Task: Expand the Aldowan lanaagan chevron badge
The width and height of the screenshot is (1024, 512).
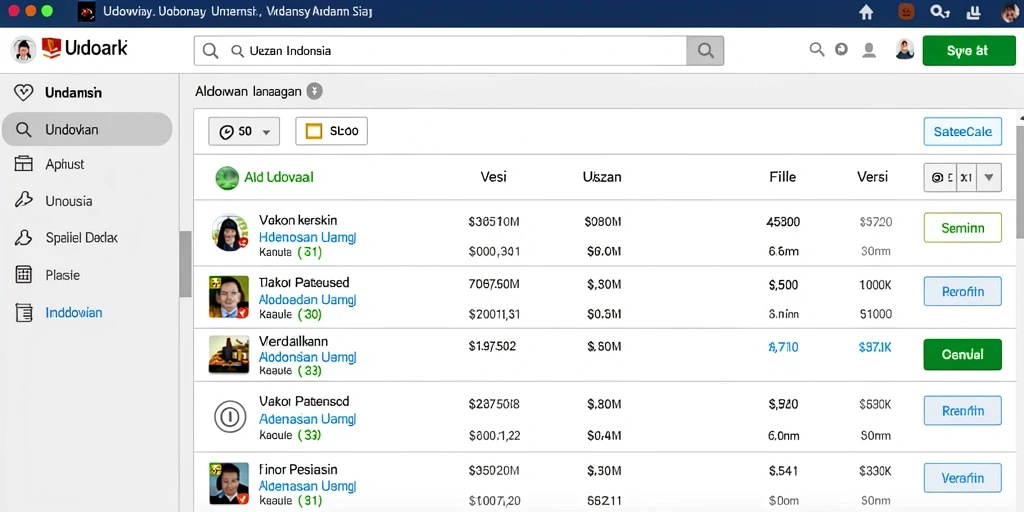Action: [x=315, y=91]
